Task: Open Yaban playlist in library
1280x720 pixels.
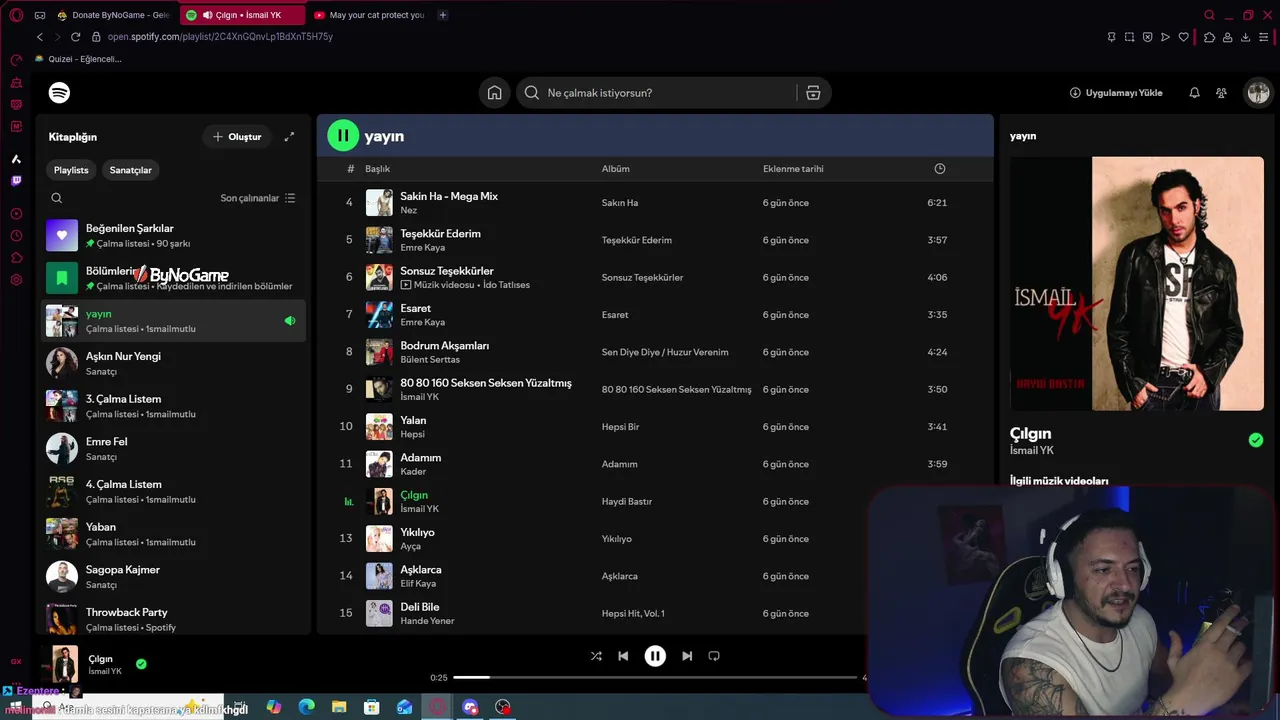Action: (x=174, y=534)
